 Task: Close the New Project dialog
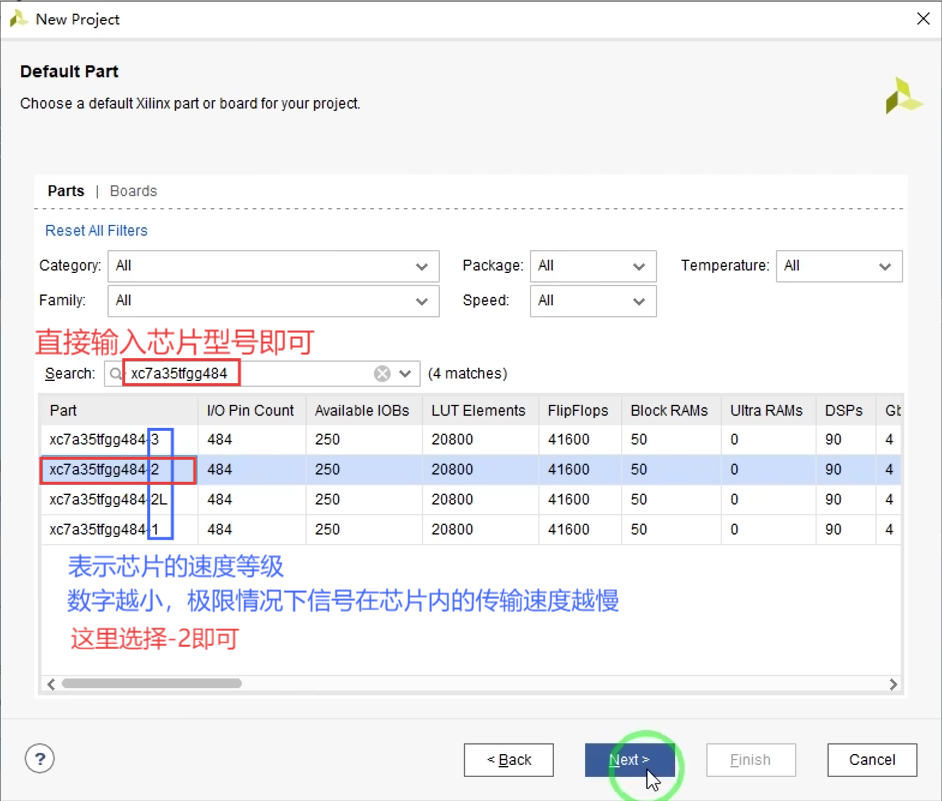coord(923,19)
